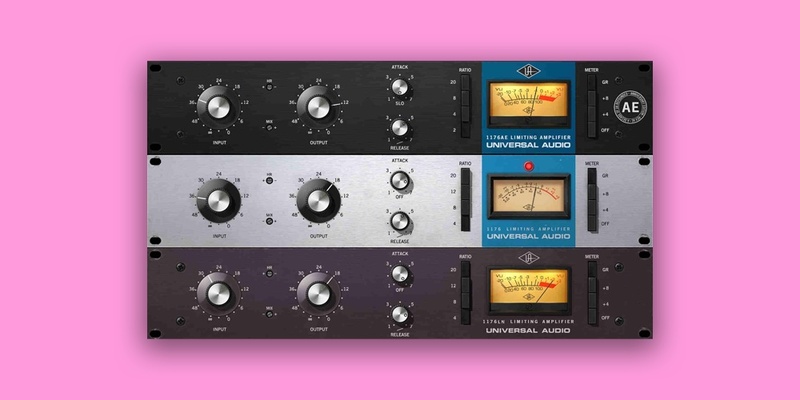Set 1176LN meter to GR
The image size is (800, 400).
pyautogui.click(x=592, y=270)
